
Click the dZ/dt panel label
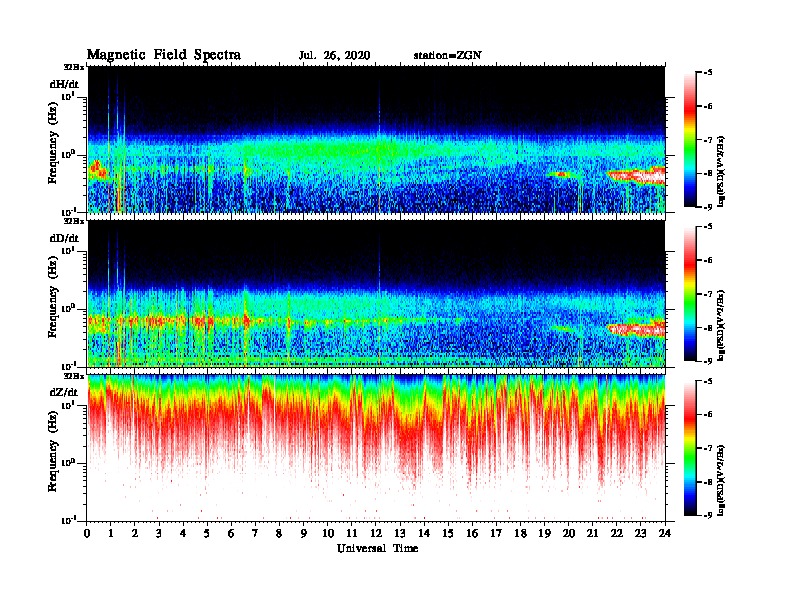click(64, 392)
